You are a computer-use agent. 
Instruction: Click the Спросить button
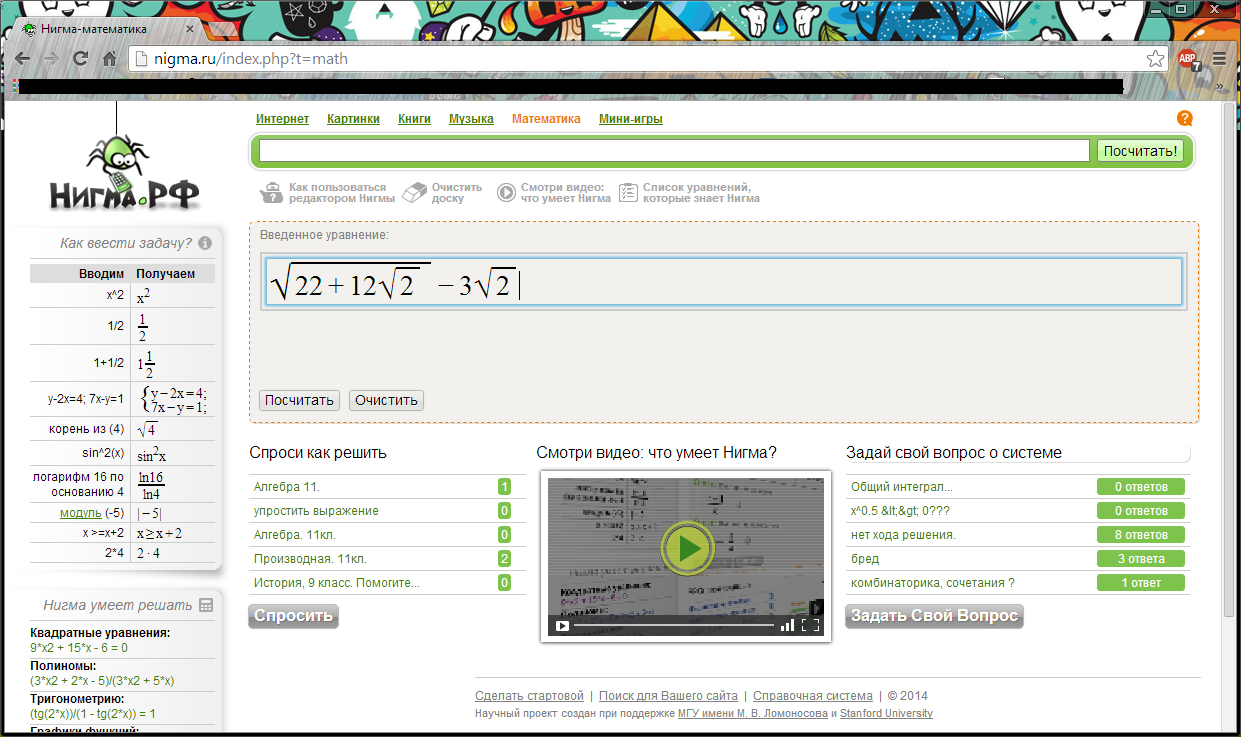[x=293, y=616]
